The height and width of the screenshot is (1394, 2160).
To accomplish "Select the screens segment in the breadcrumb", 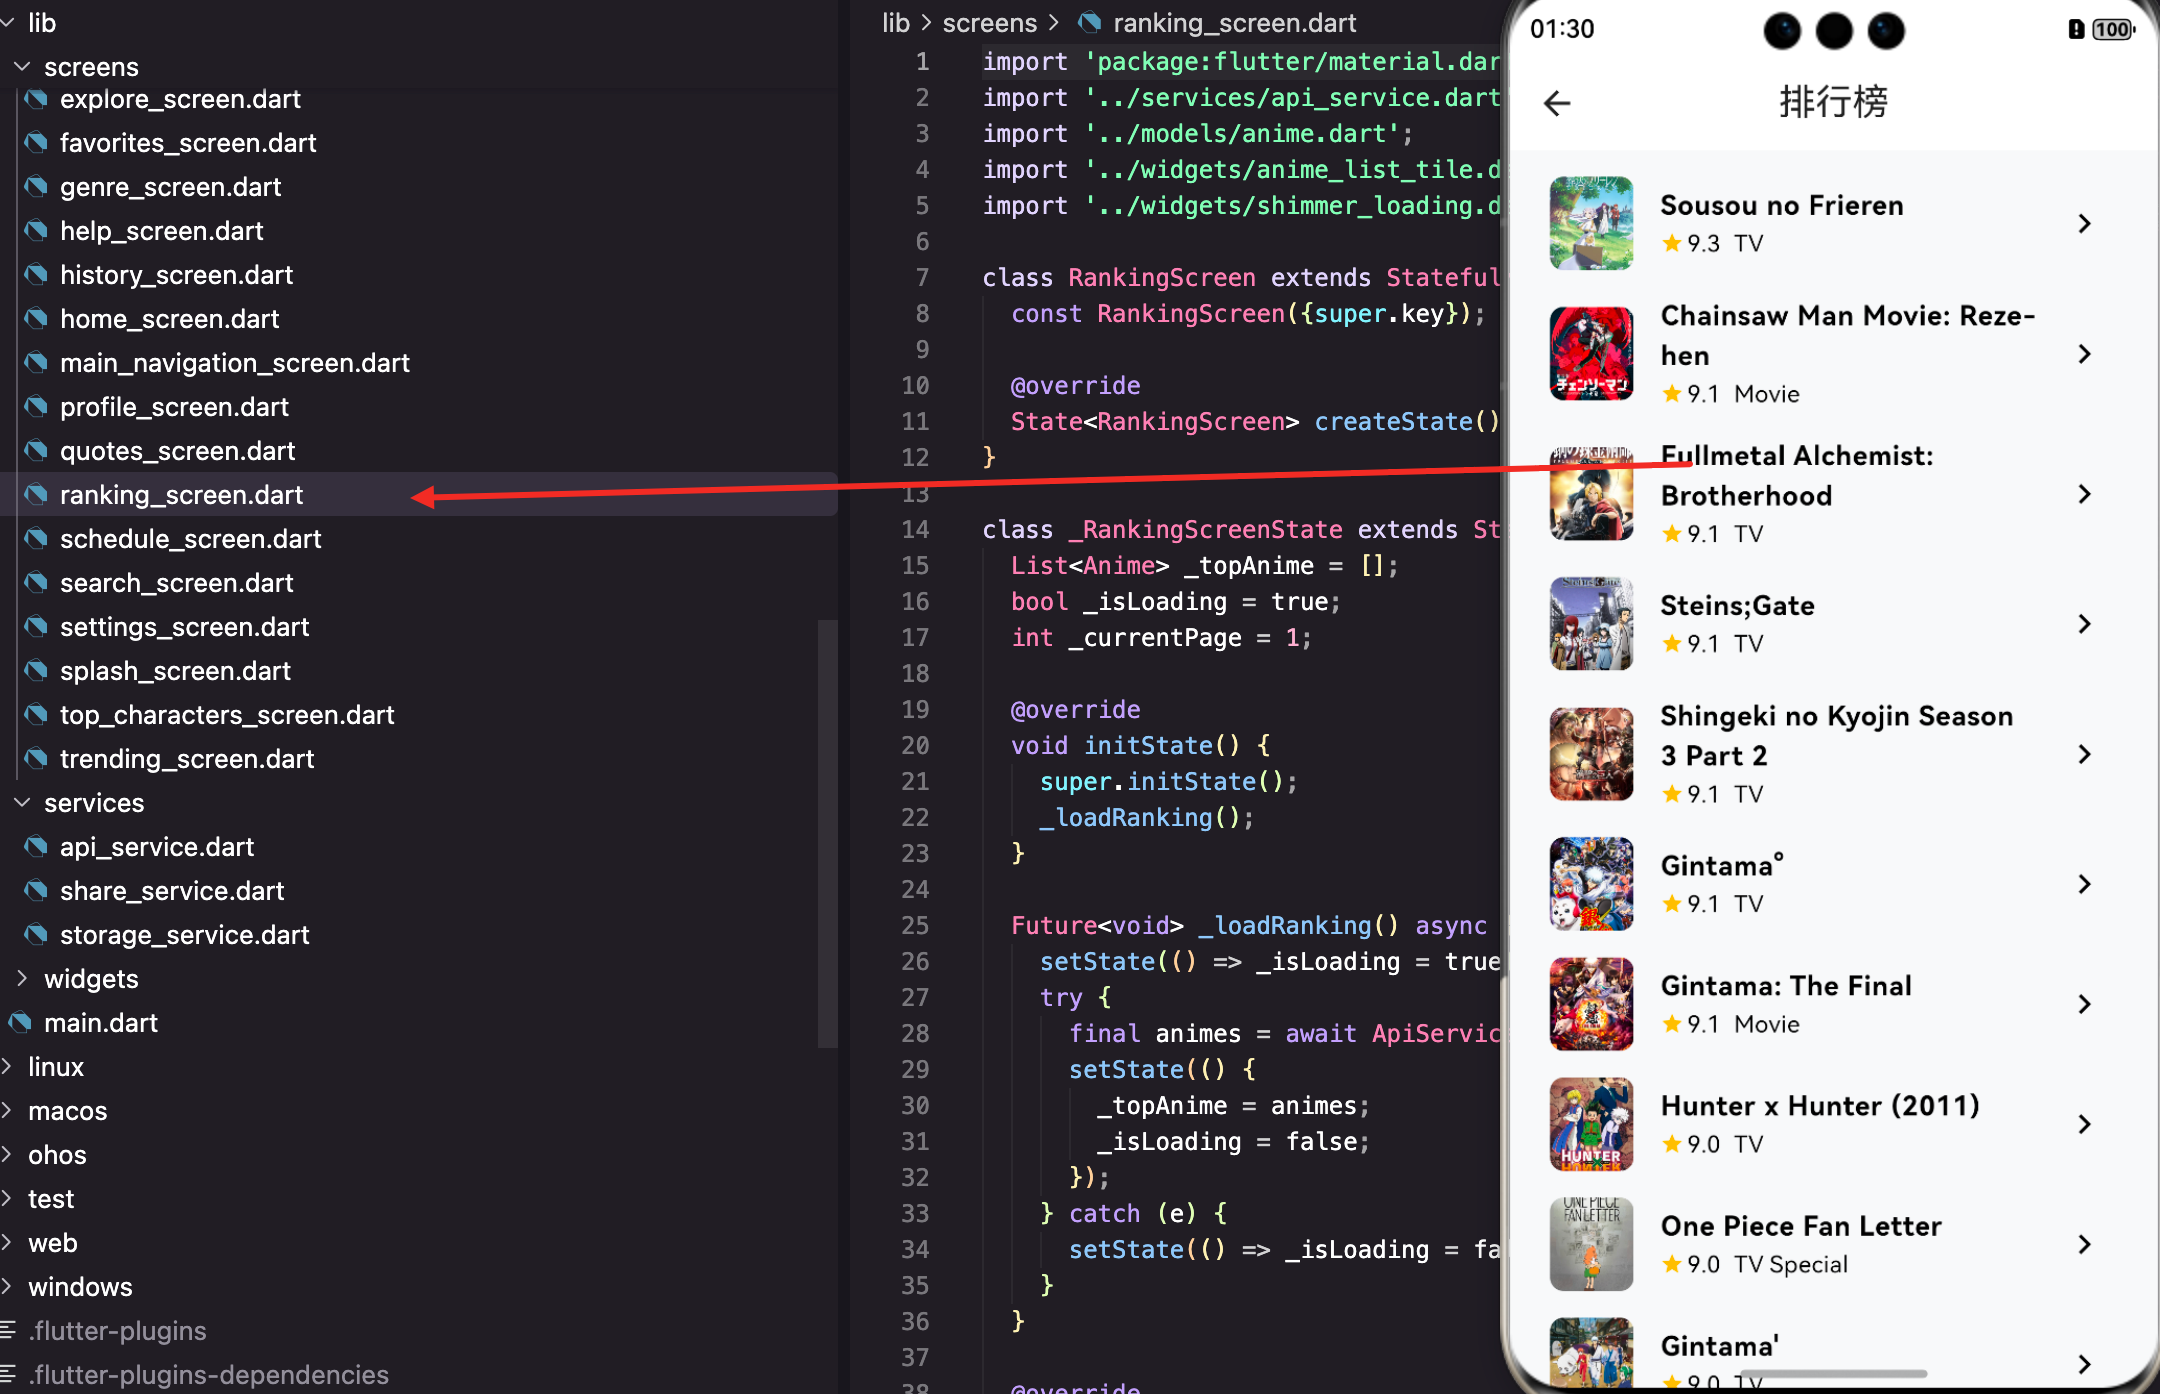I will 989,22.
